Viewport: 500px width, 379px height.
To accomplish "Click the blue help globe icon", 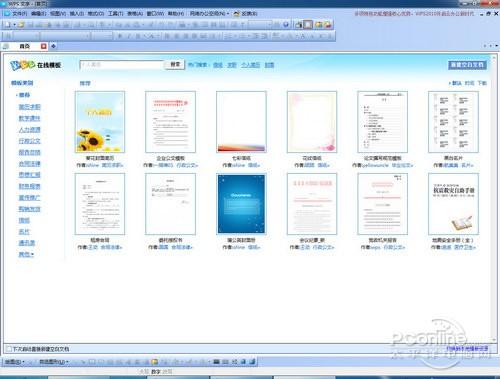I will tap(286, 24).
